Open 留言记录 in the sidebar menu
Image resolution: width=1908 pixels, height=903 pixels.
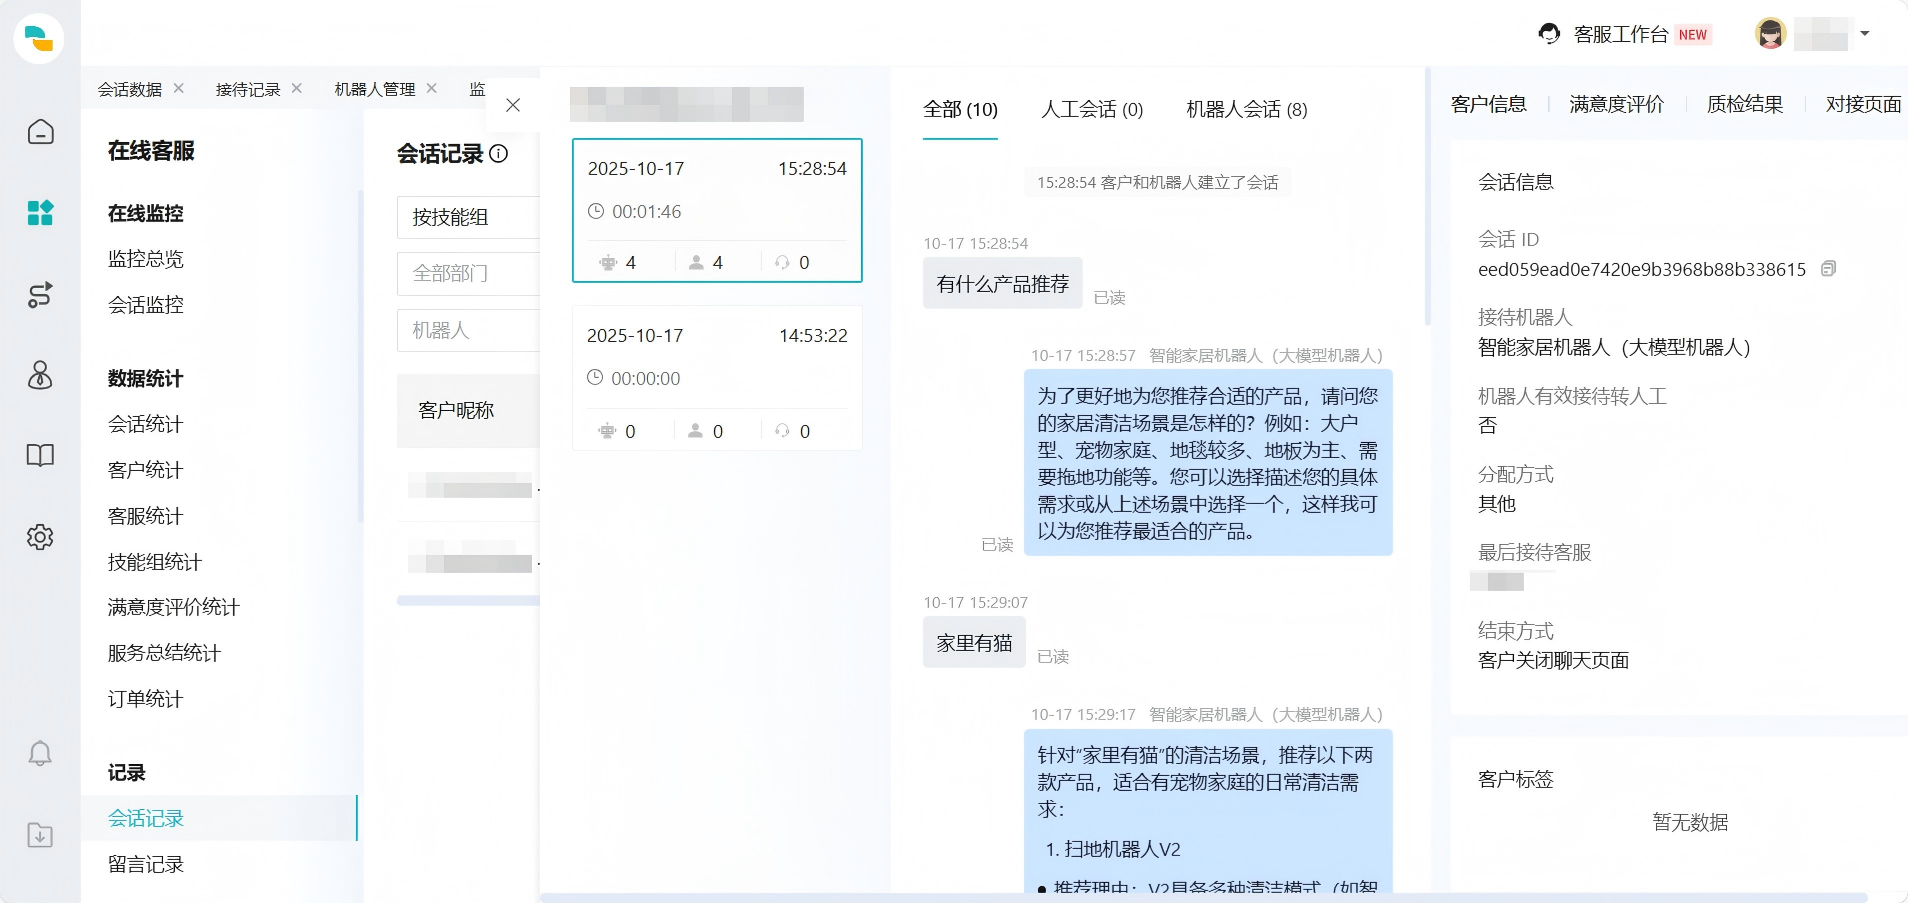pyautogui.click(x=145, y=864)
